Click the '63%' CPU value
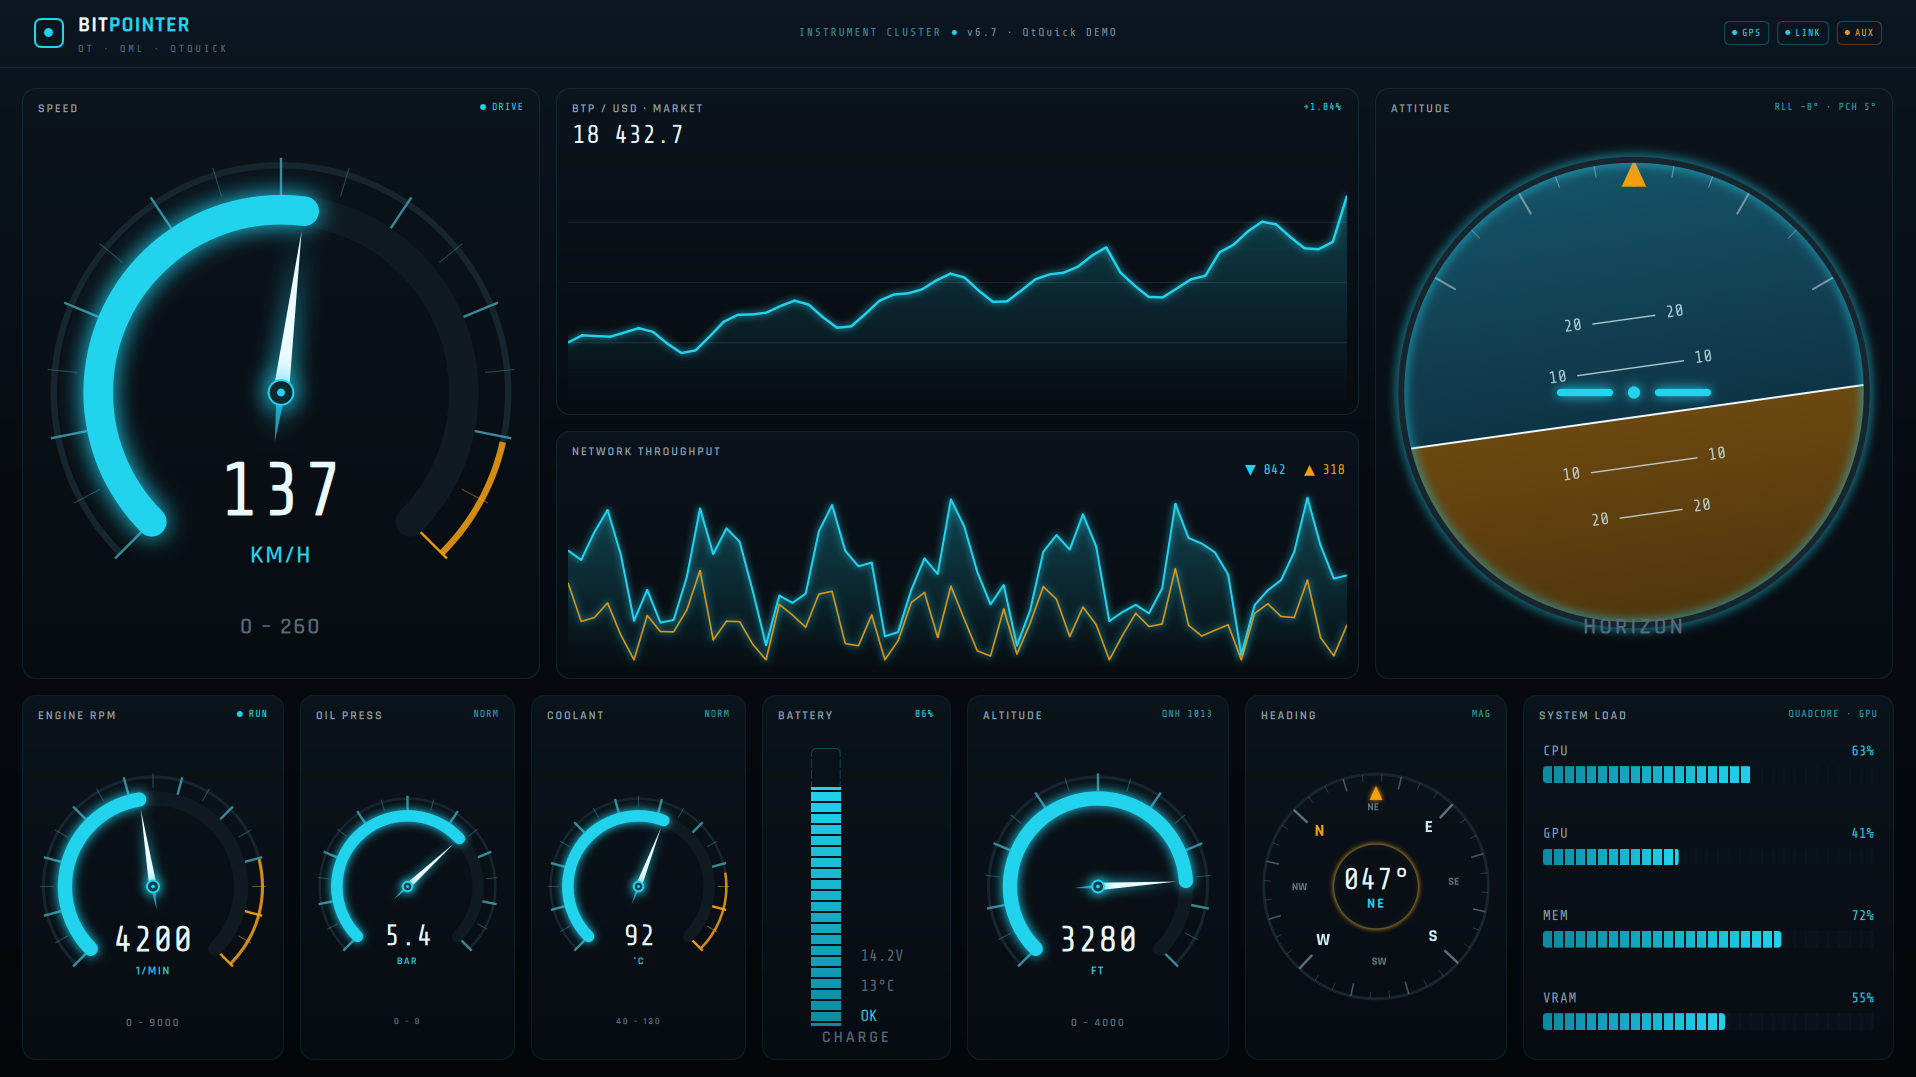Image resolution: width=1916 pixels, height=1077 pixels. click(x=1862, y=751)
